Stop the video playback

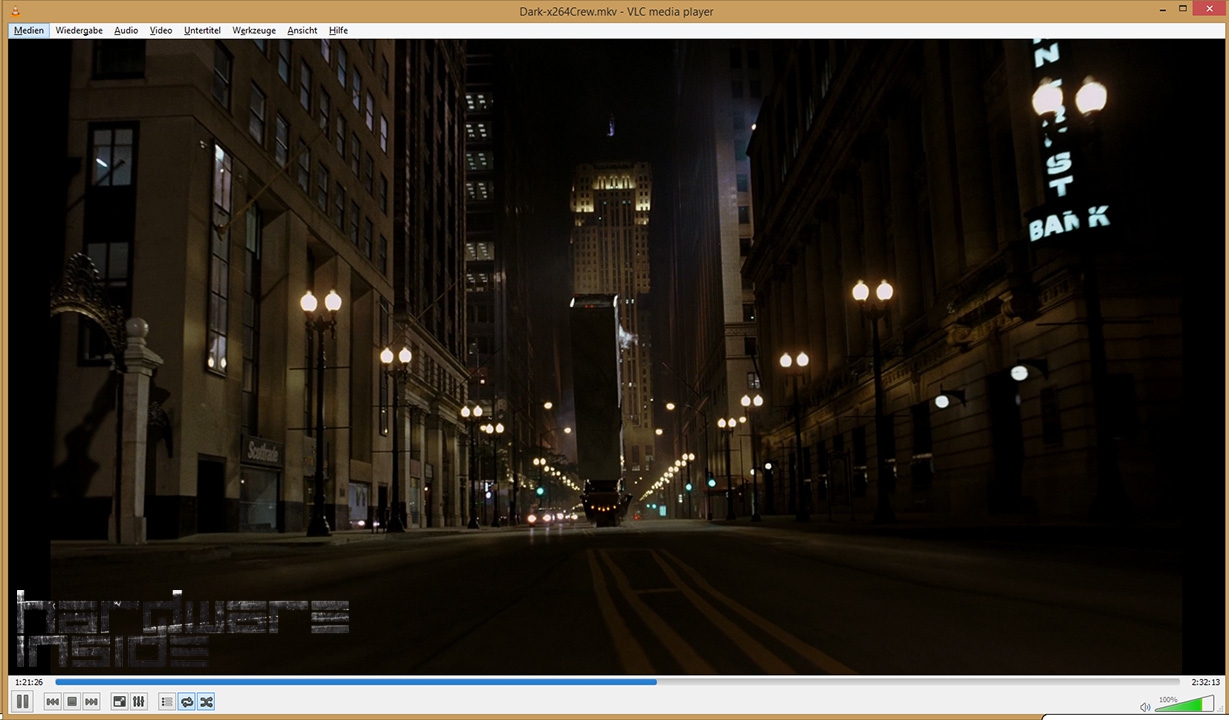coord(72,702)
